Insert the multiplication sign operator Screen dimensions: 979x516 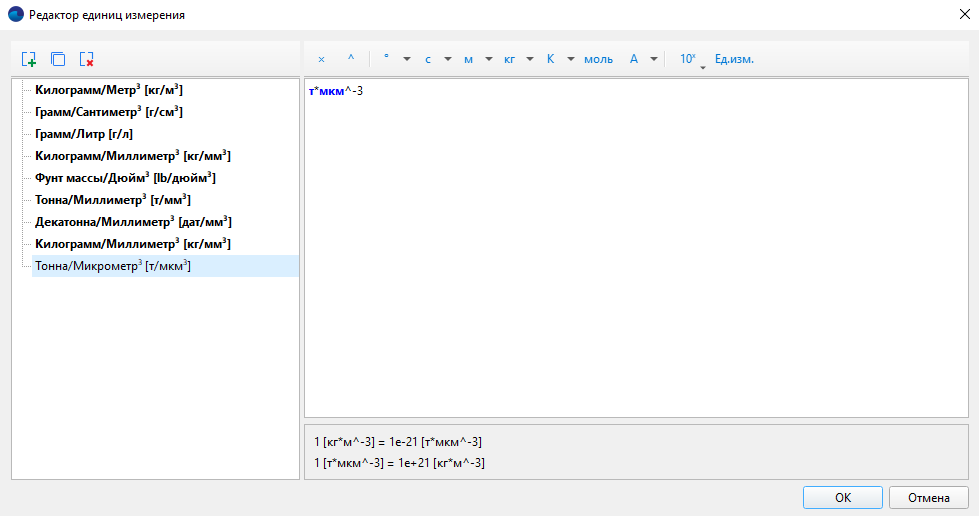(321, 59)
